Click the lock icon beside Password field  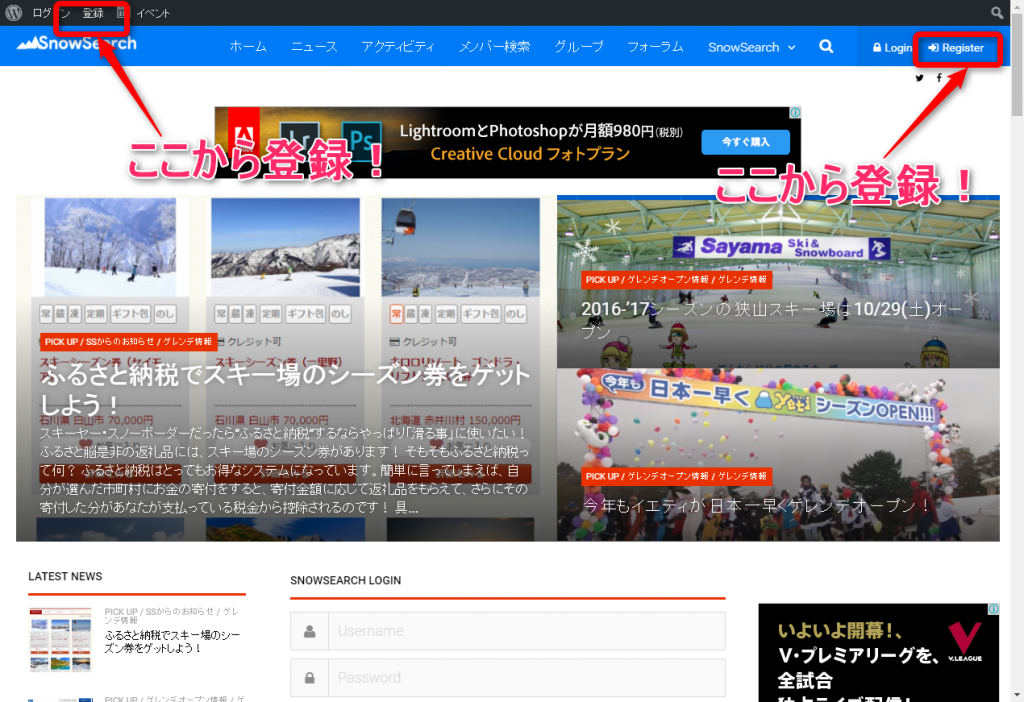[310, 678]
